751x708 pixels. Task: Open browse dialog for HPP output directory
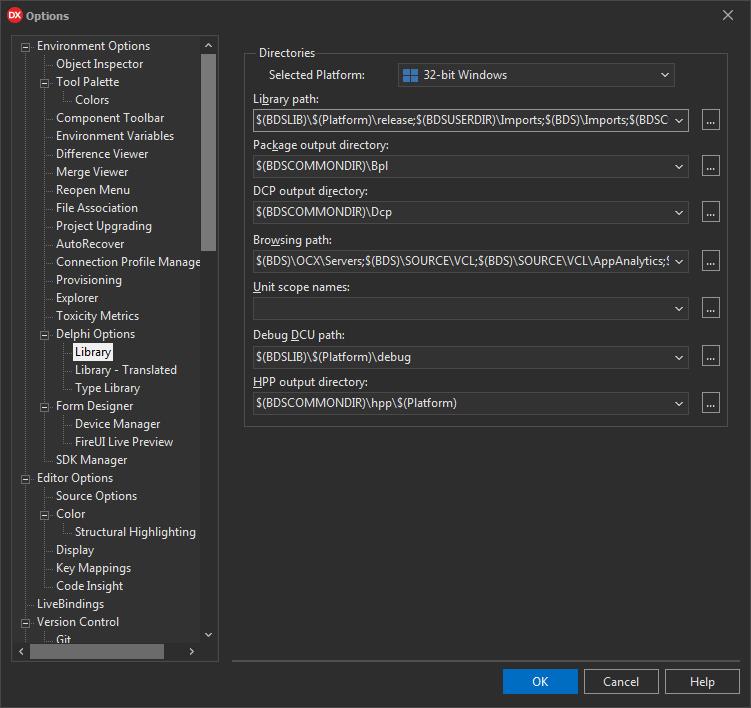[x=710, y=403]
